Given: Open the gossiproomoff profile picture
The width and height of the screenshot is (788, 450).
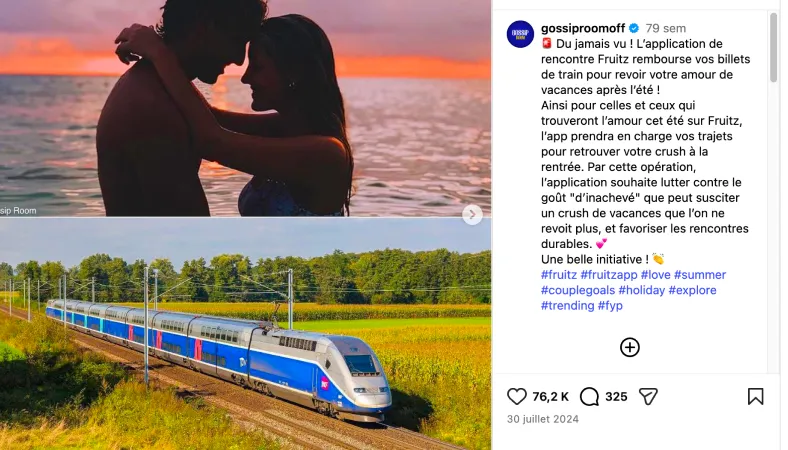Looking at the screenshot, I should pos(520,34).
